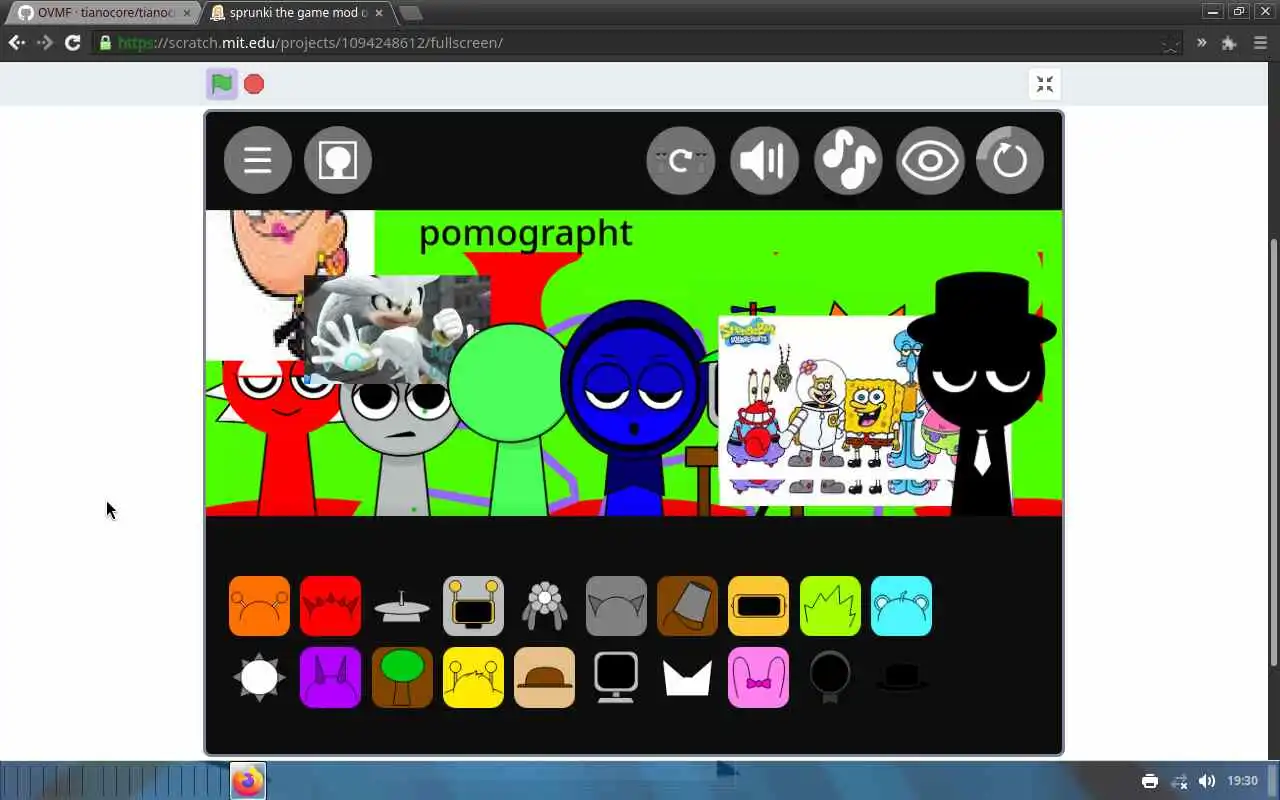Screen dimensions: 1280x800
Task: Click the page vertical scrollbar
Action: (1273, 452)
